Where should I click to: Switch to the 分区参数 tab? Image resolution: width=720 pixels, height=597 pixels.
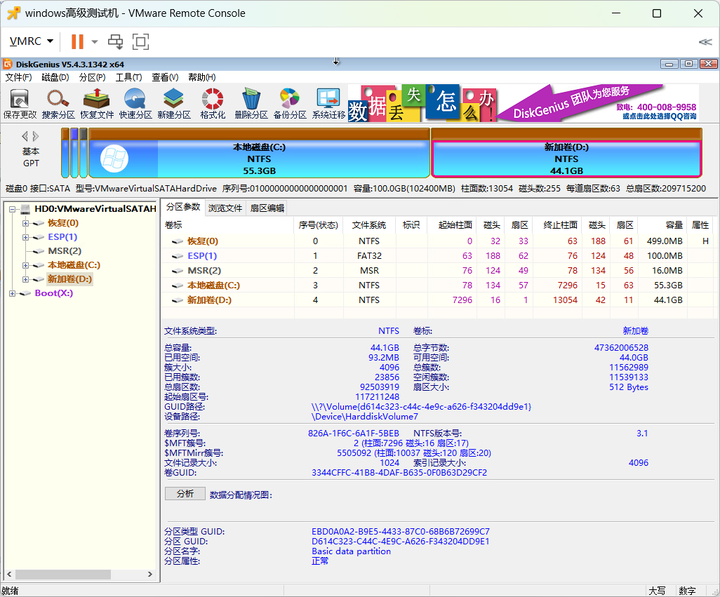pos(183,207)
